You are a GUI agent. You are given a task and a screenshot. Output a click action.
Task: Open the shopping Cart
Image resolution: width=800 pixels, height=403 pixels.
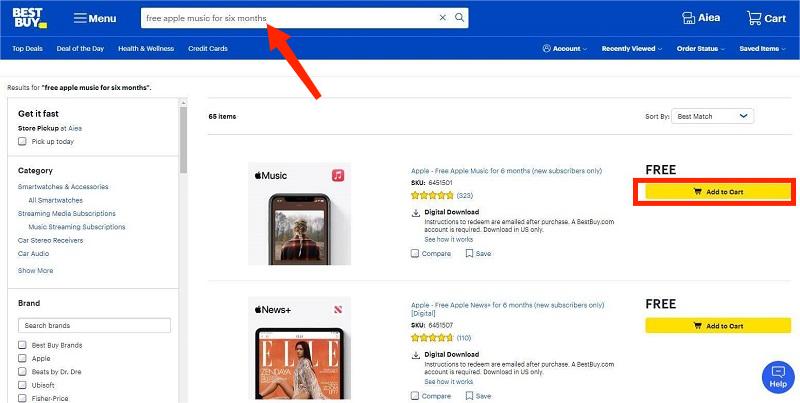coord(766,18)
